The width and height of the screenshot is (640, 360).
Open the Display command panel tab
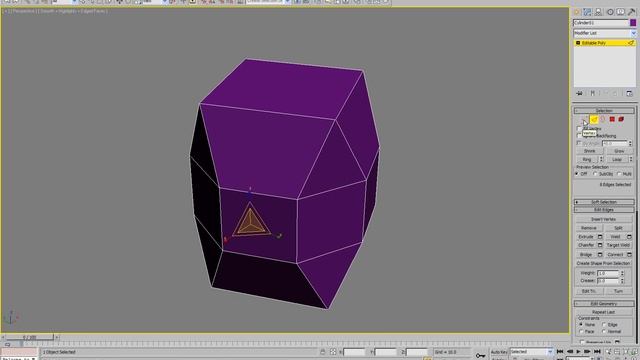click(621, 12)
